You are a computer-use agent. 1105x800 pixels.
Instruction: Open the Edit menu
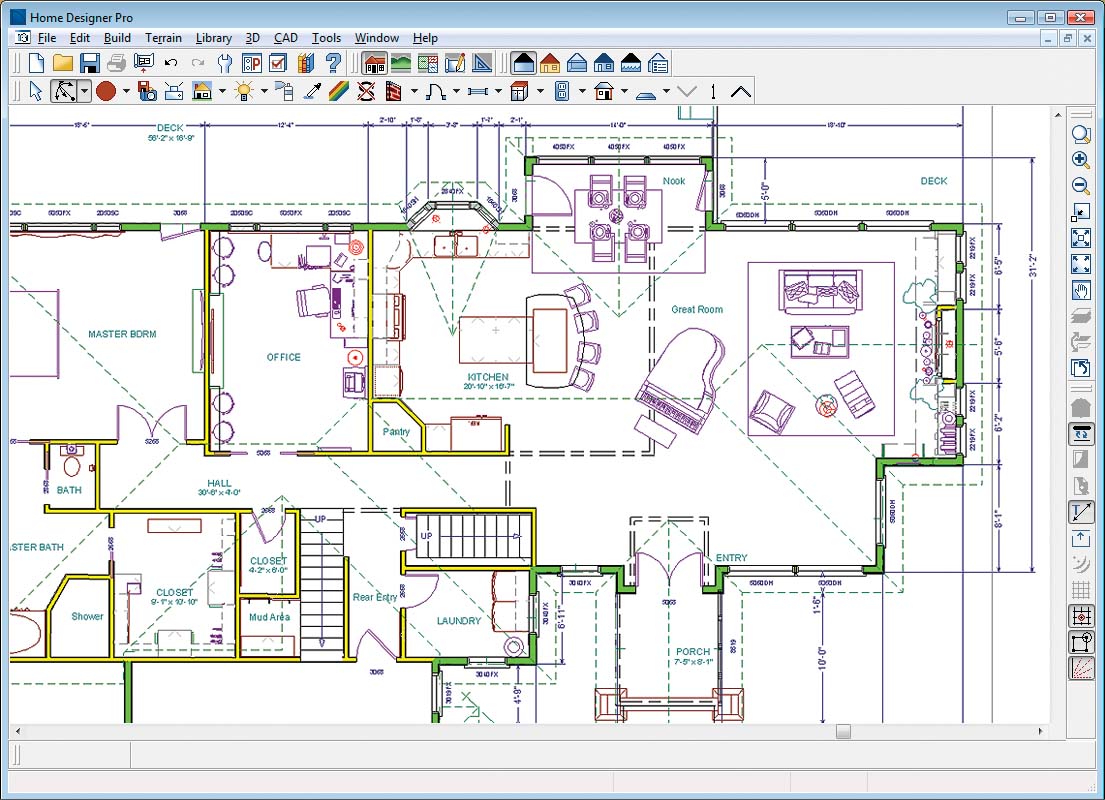point(80,38)
